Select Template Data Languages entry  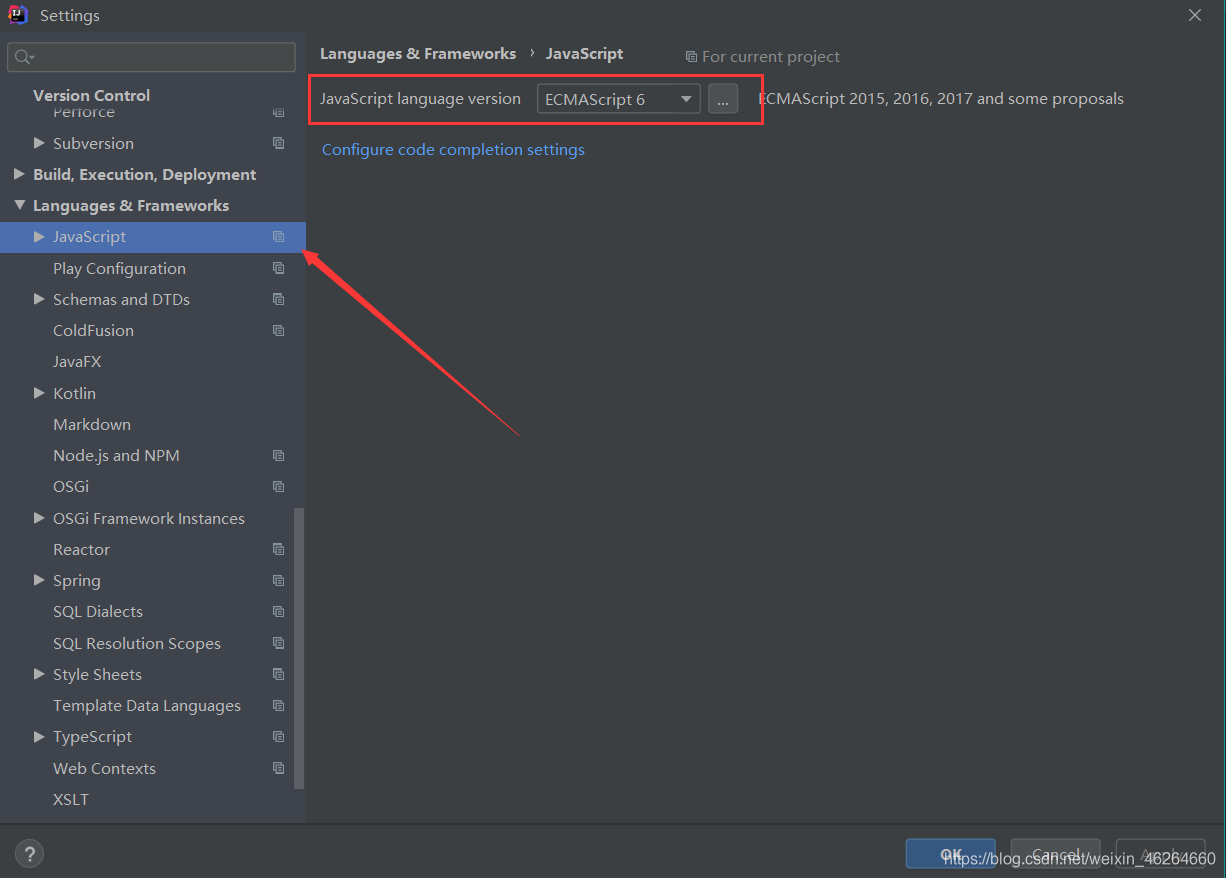point(147,705)
